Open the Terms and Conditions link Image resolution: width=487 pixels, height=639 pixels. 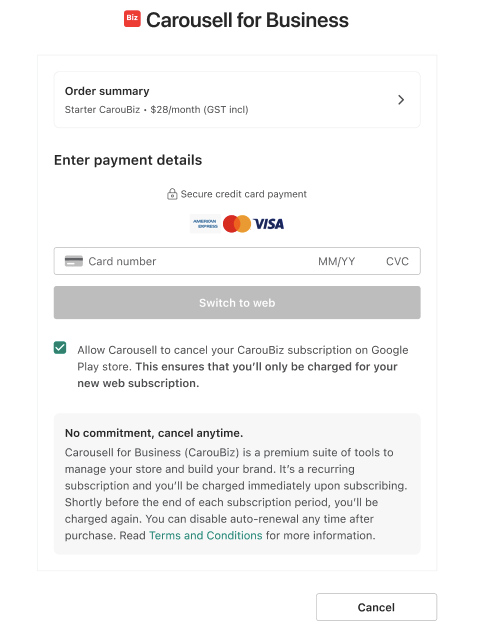(206, 535)
